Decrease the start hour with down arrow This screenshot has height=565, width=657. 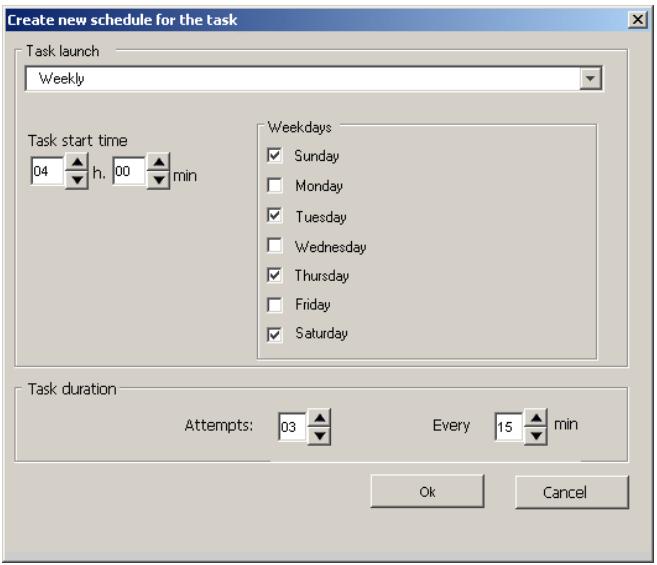tap(77, 180)
